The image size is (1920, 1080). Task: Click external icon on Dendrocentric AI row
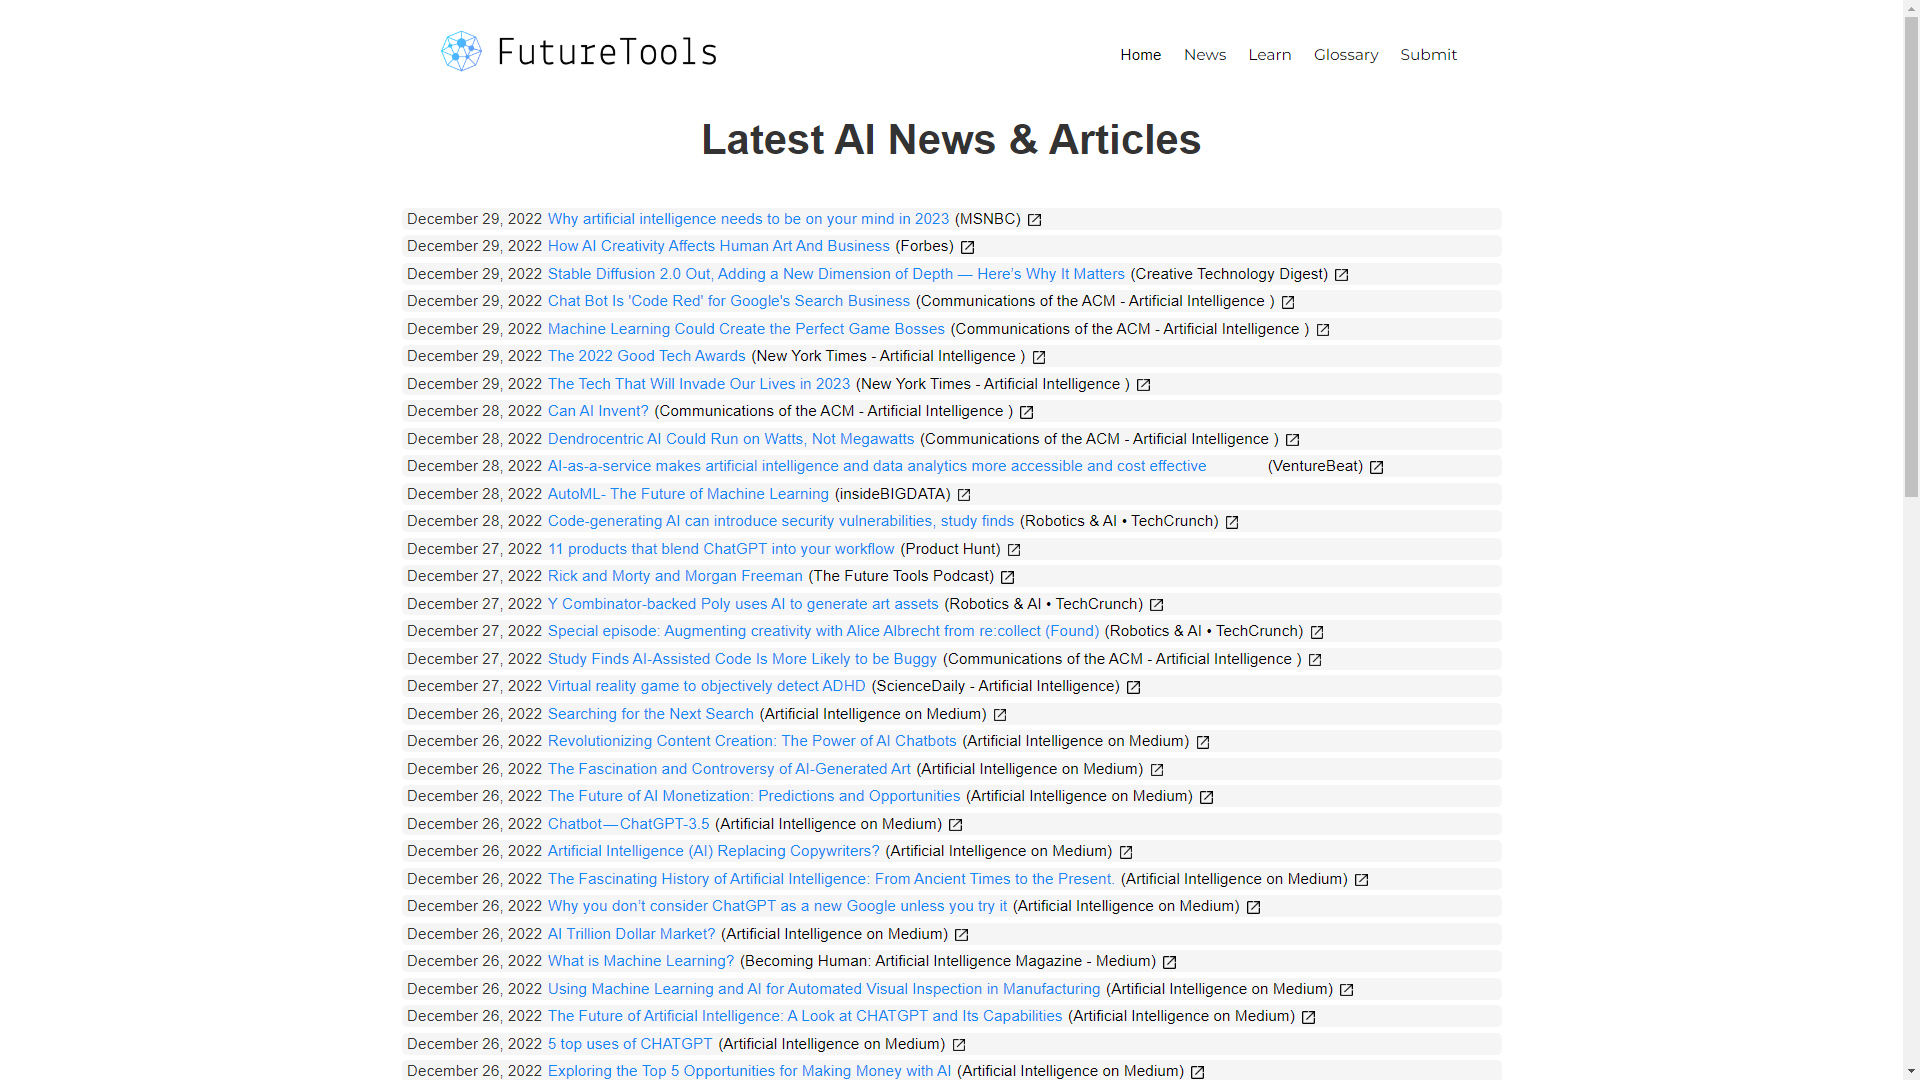pos(1293,440)
